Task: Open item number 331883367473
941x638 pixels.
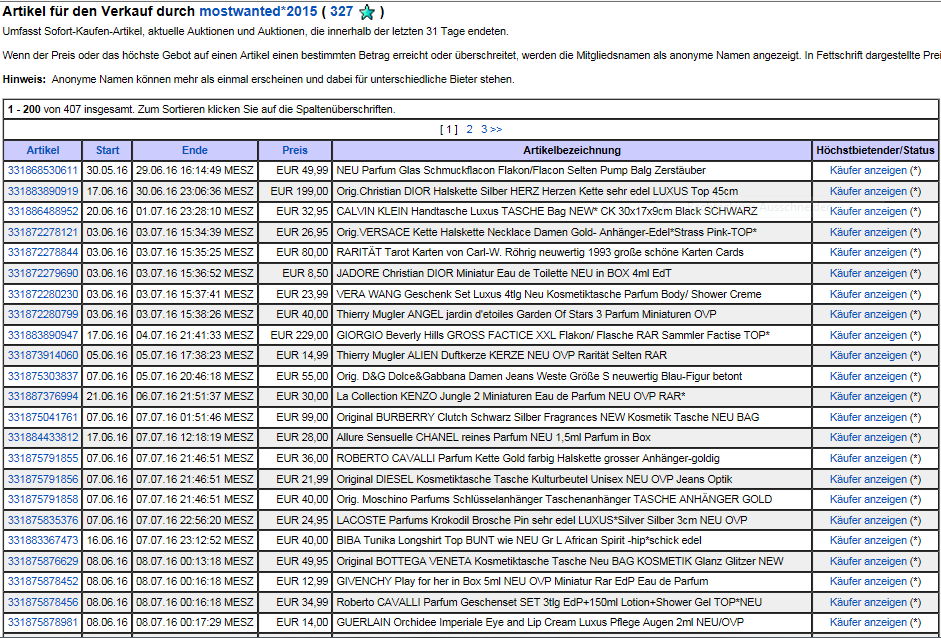Action: tap(43, 540)
